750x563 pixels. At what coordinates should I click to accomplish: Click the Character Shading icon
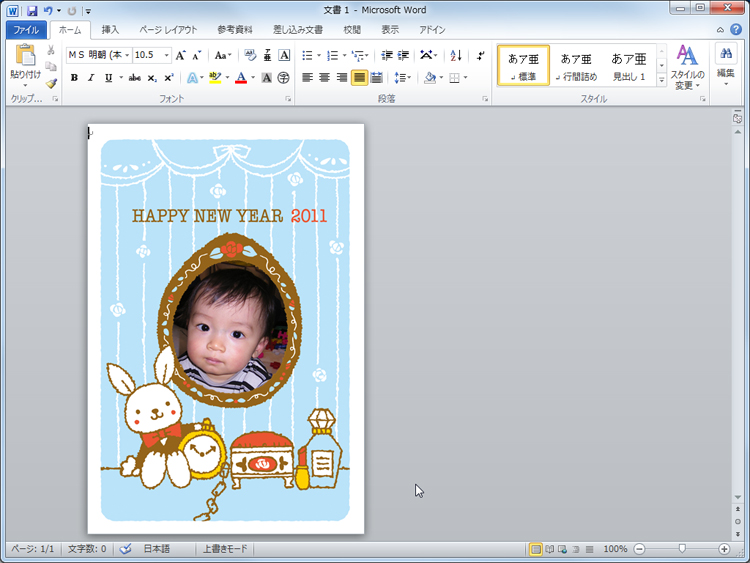[267, 77]
